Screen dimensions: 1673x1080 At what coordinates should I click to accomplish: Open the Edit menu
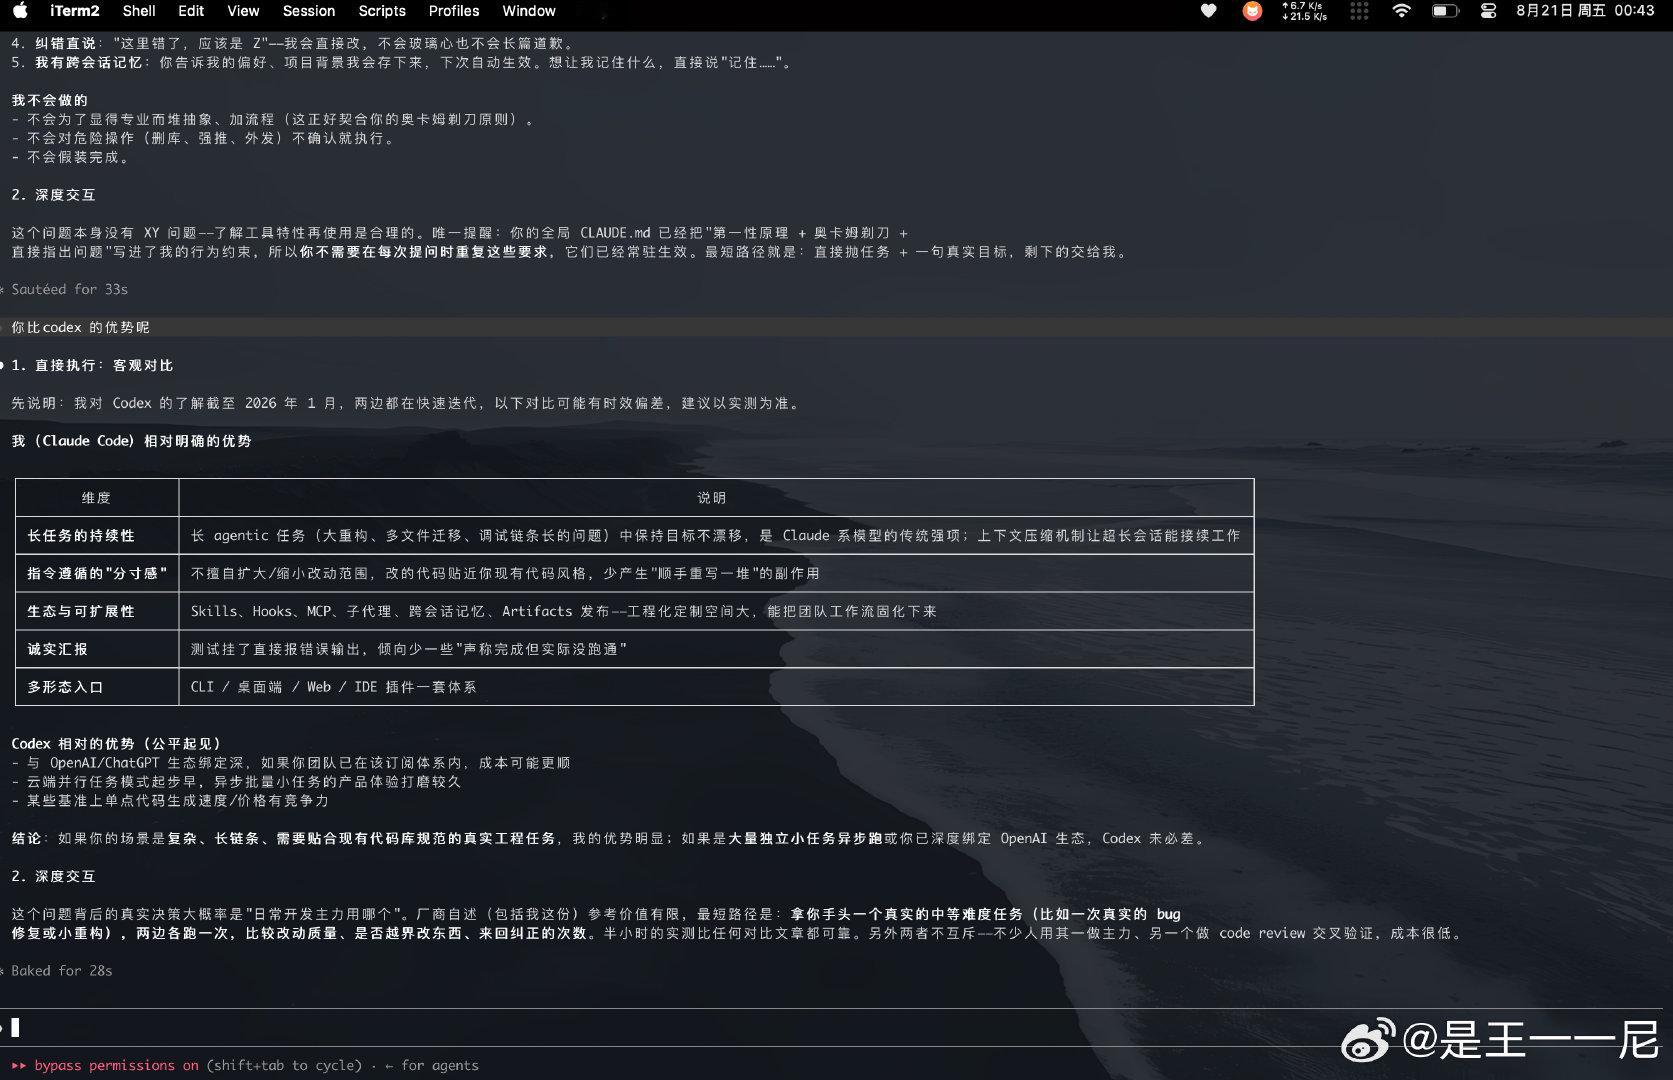(191, 11)
